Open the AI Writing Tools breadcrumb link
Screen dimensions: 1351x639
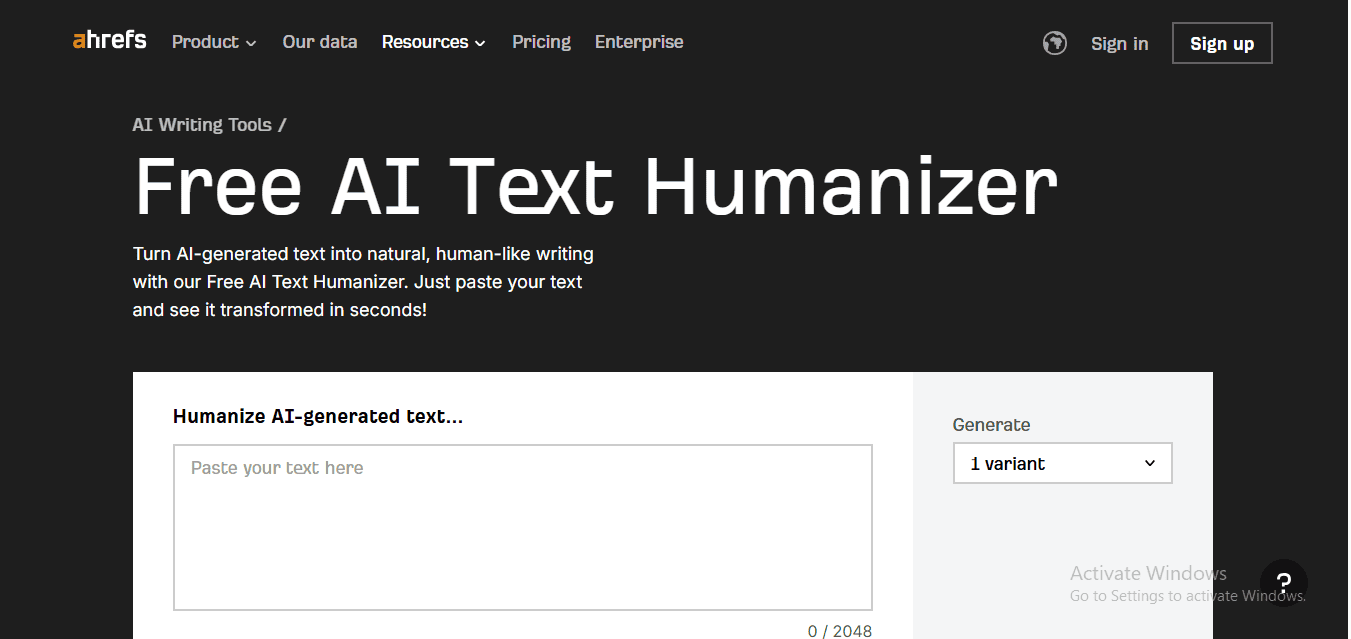click(201, 124)
